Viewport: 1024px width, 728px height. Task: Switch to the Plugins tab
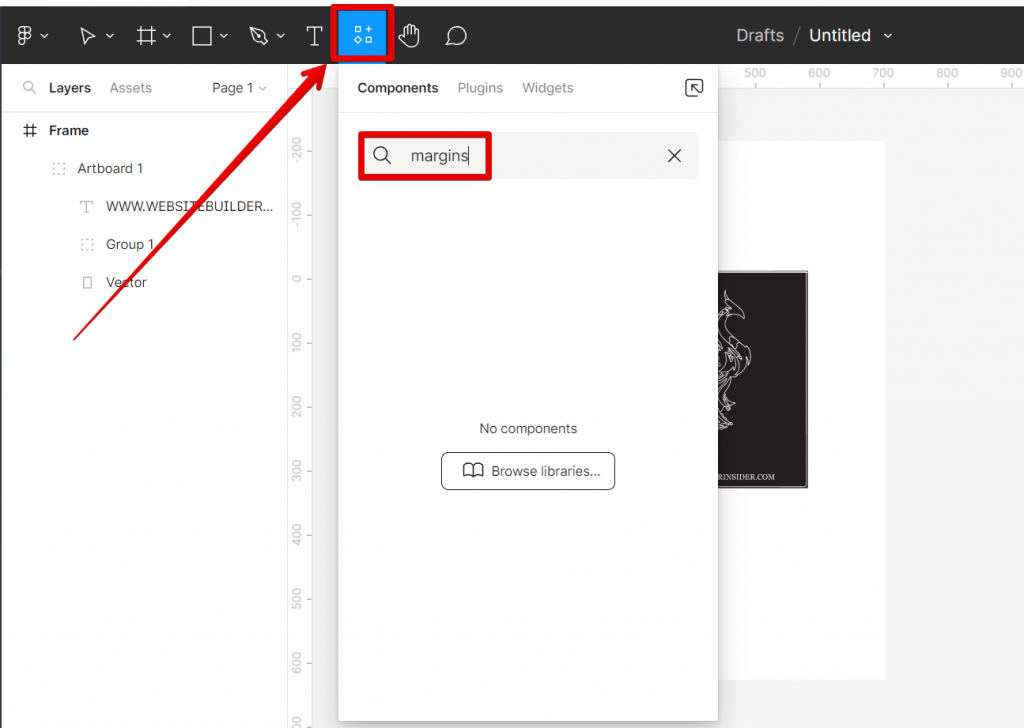480,88
